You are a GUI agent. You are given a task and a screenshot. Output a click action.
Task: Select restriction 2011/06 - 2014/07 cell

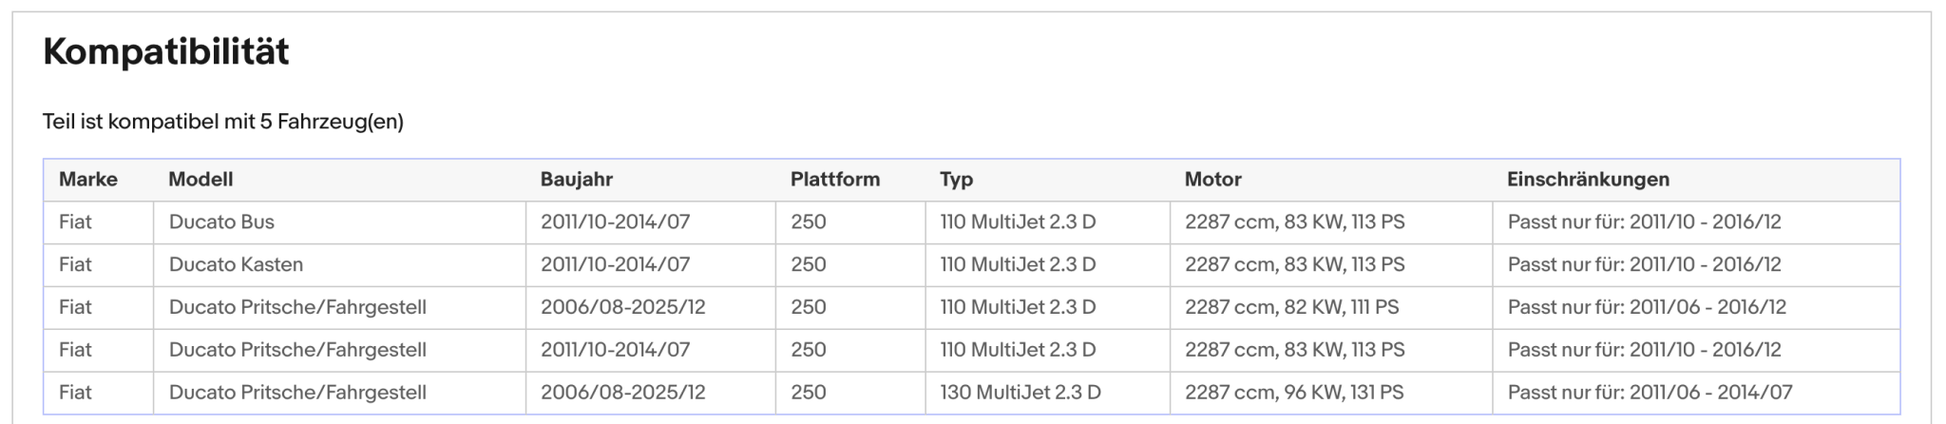[1696, 393]
